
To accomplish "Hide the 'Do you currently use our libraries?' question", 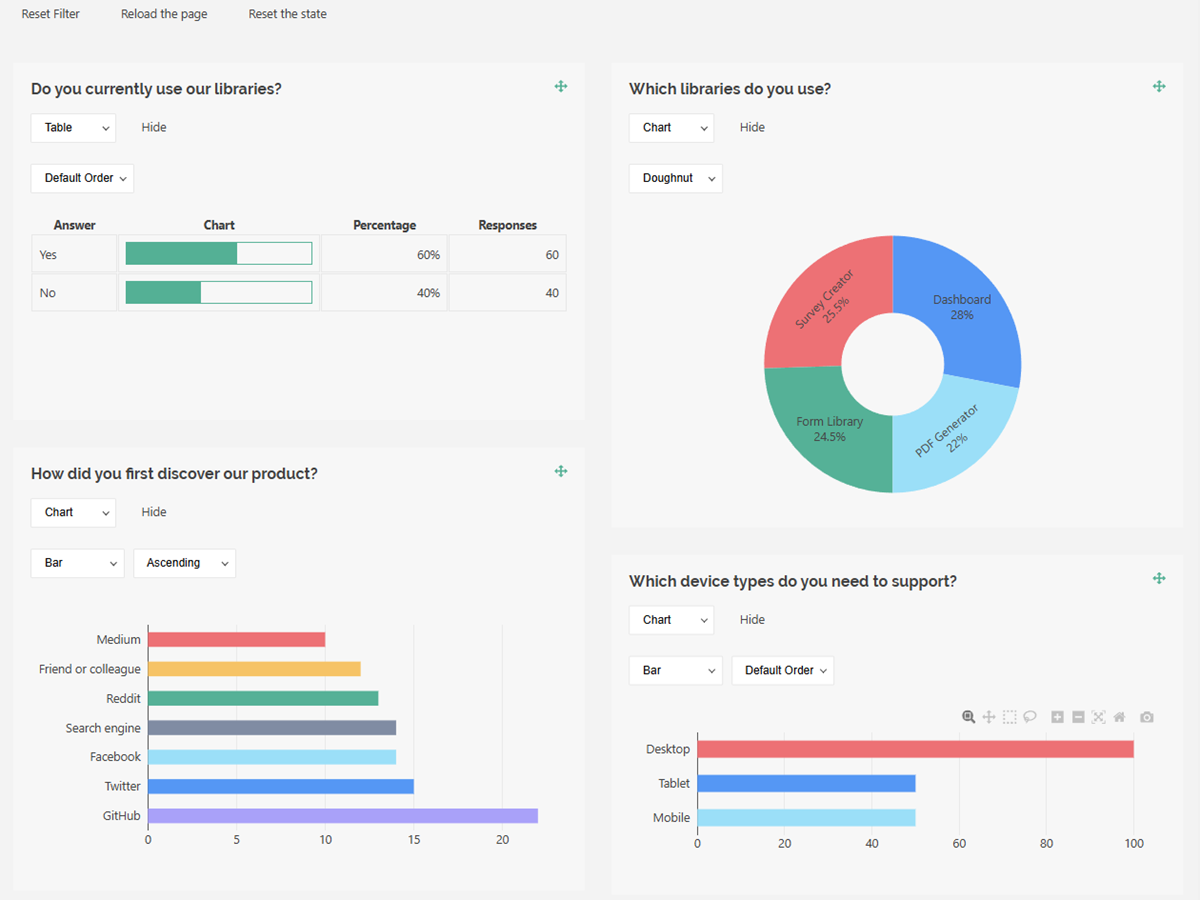I will coord(153,127).
